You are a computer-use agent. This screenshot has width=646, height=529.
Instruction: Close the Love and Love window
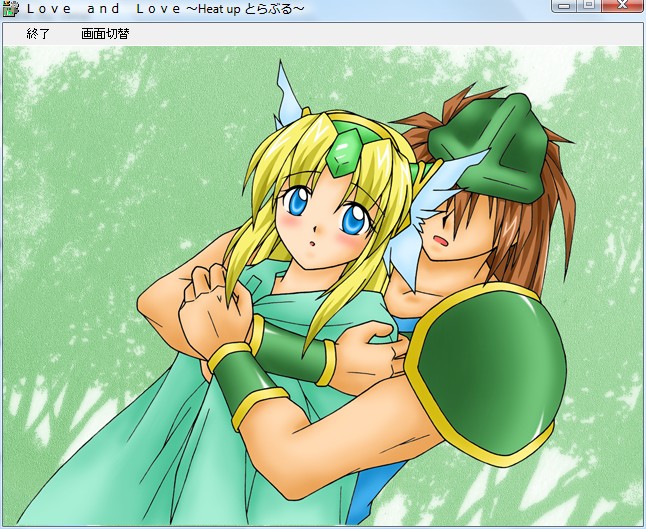(622, 6)
